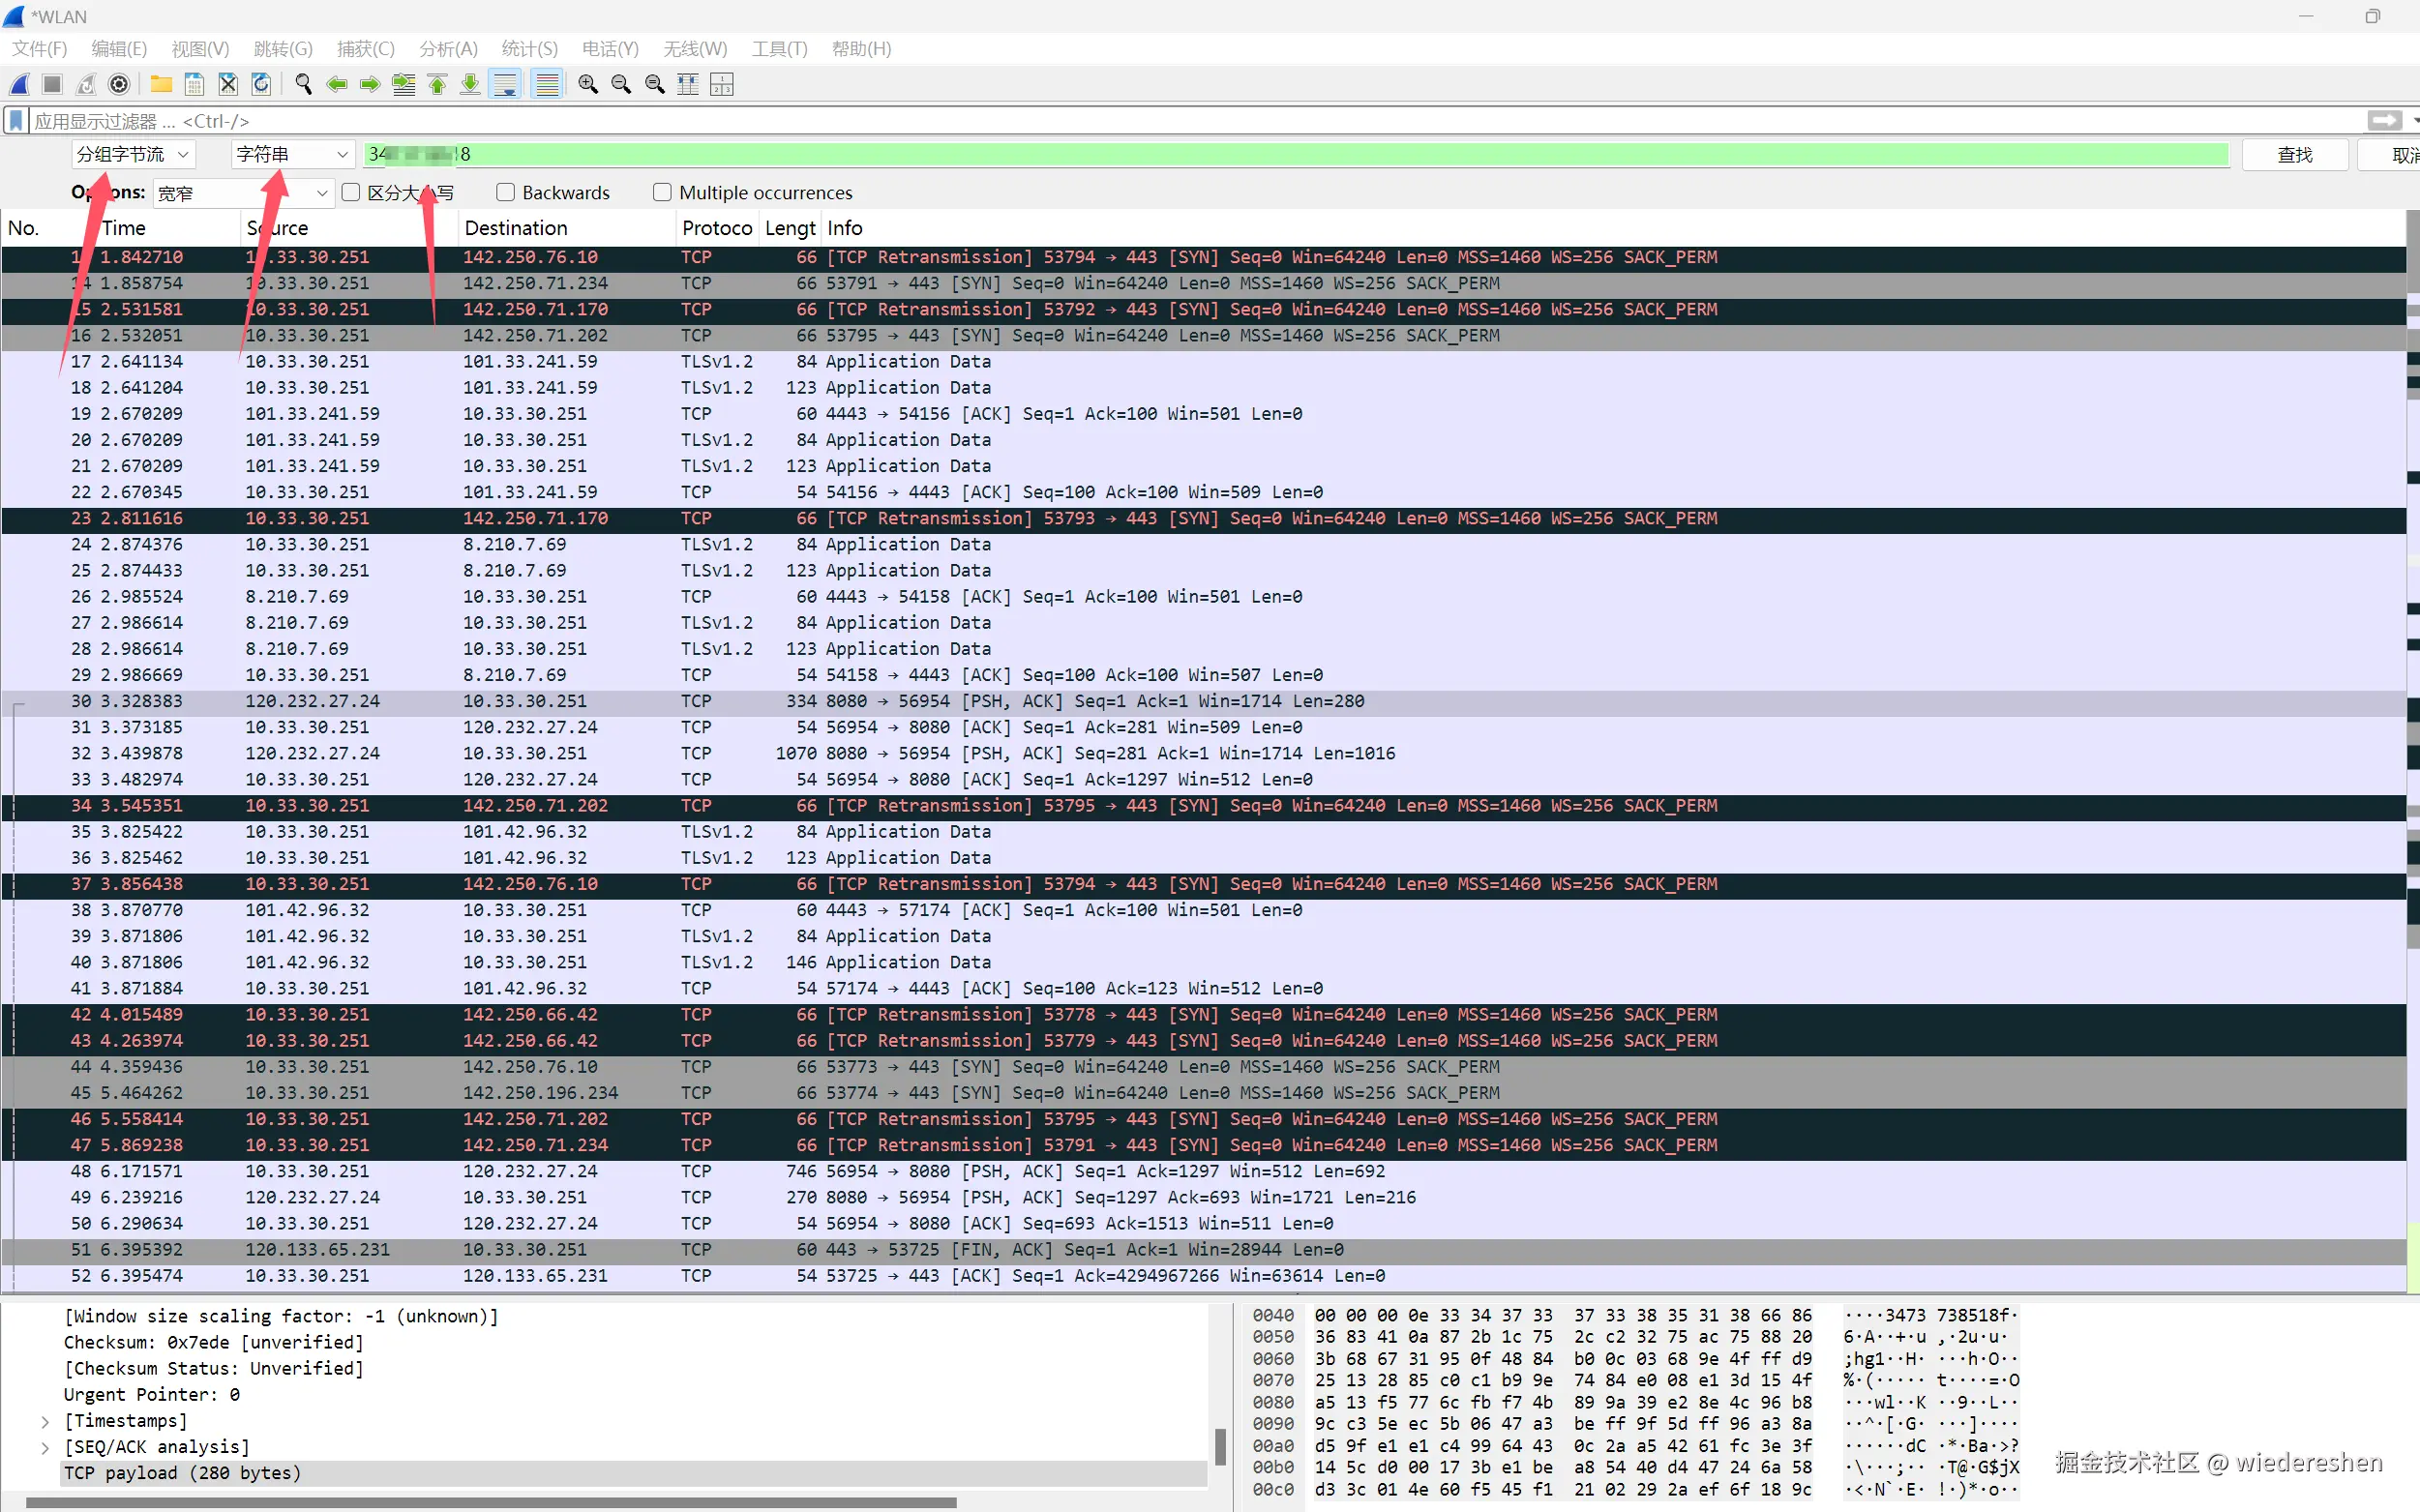
Task: Open the 统计(S) menu
Action: coord(529,49)
